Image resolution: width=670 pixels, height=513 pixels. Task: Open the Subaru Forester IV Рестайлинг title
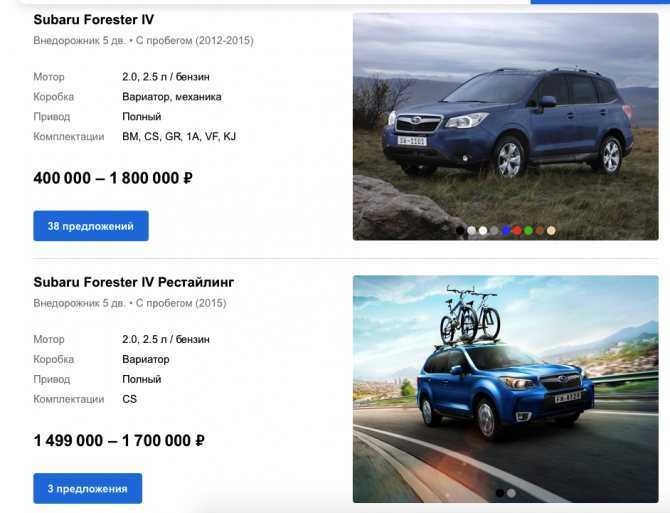pyautogui.click(x=134, y=282)
